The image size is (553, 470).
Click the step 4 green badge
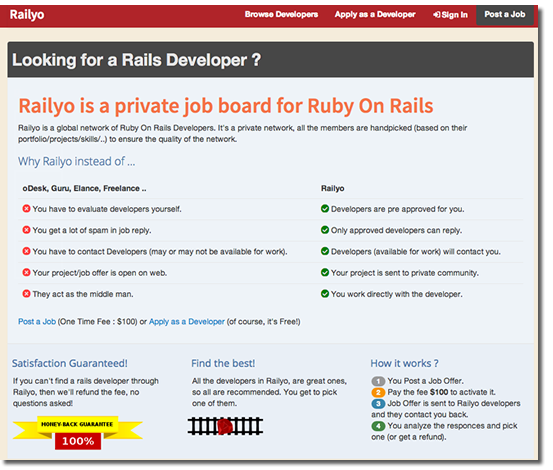pos(378,426)
